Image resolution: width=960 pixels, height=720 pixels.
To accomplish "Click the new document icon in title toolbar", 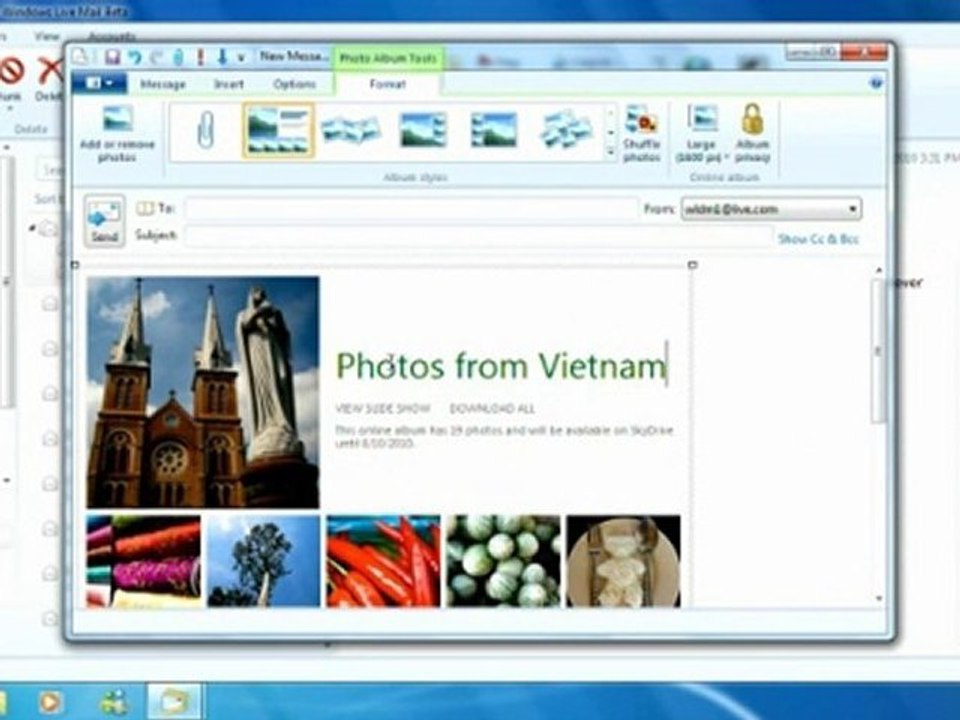I will click(80, 57).
